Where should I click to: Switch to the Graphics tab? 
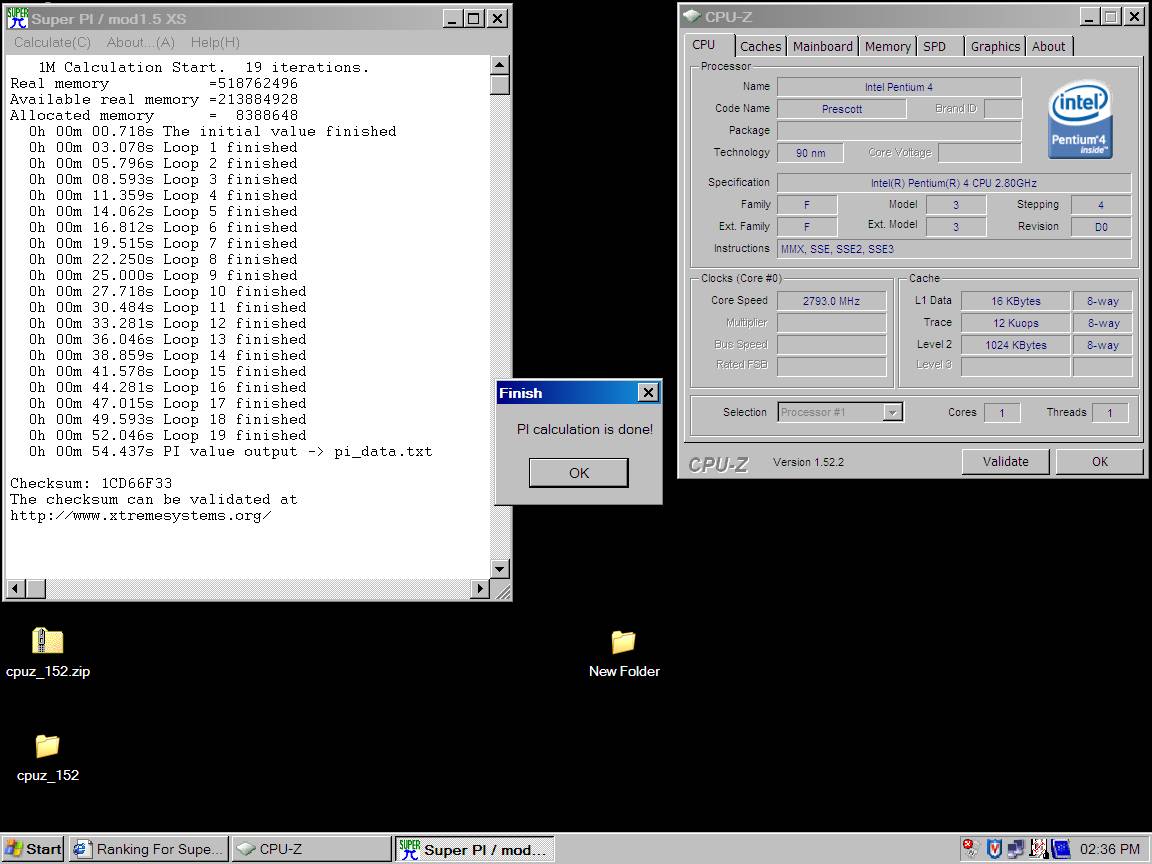pyautogui.click(x=995, y=46)
